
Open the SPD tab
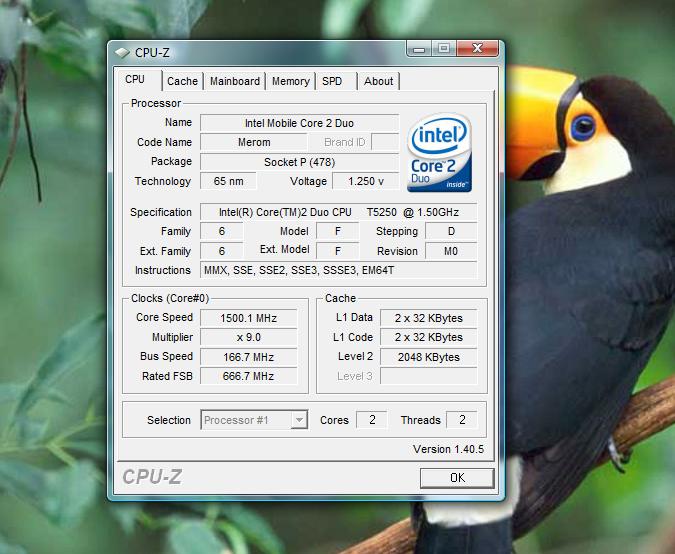[336, 81]
